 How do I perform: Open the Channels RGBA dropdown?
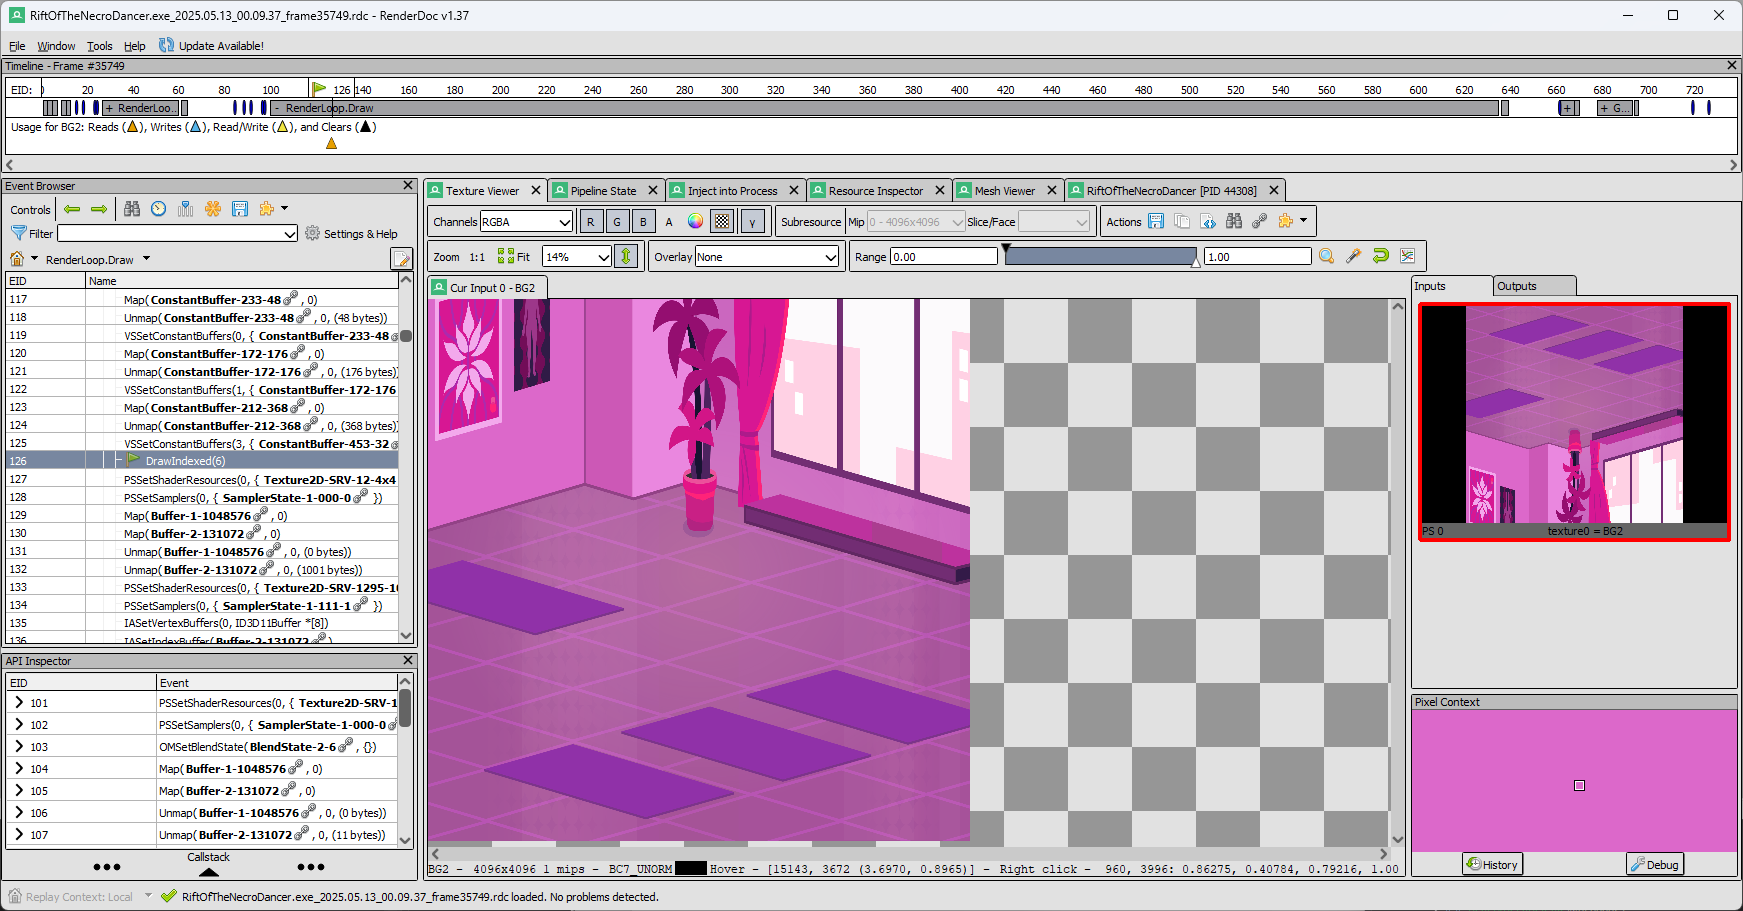click(526, 222)
